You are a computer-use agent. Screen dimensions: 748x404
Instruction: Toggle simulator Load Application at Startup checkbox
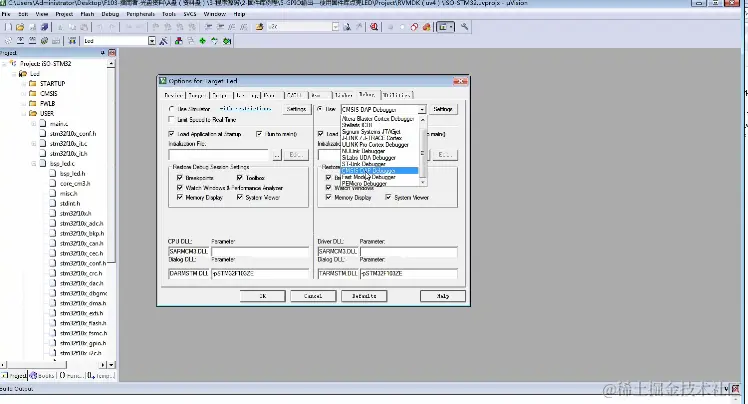point(172,134)
